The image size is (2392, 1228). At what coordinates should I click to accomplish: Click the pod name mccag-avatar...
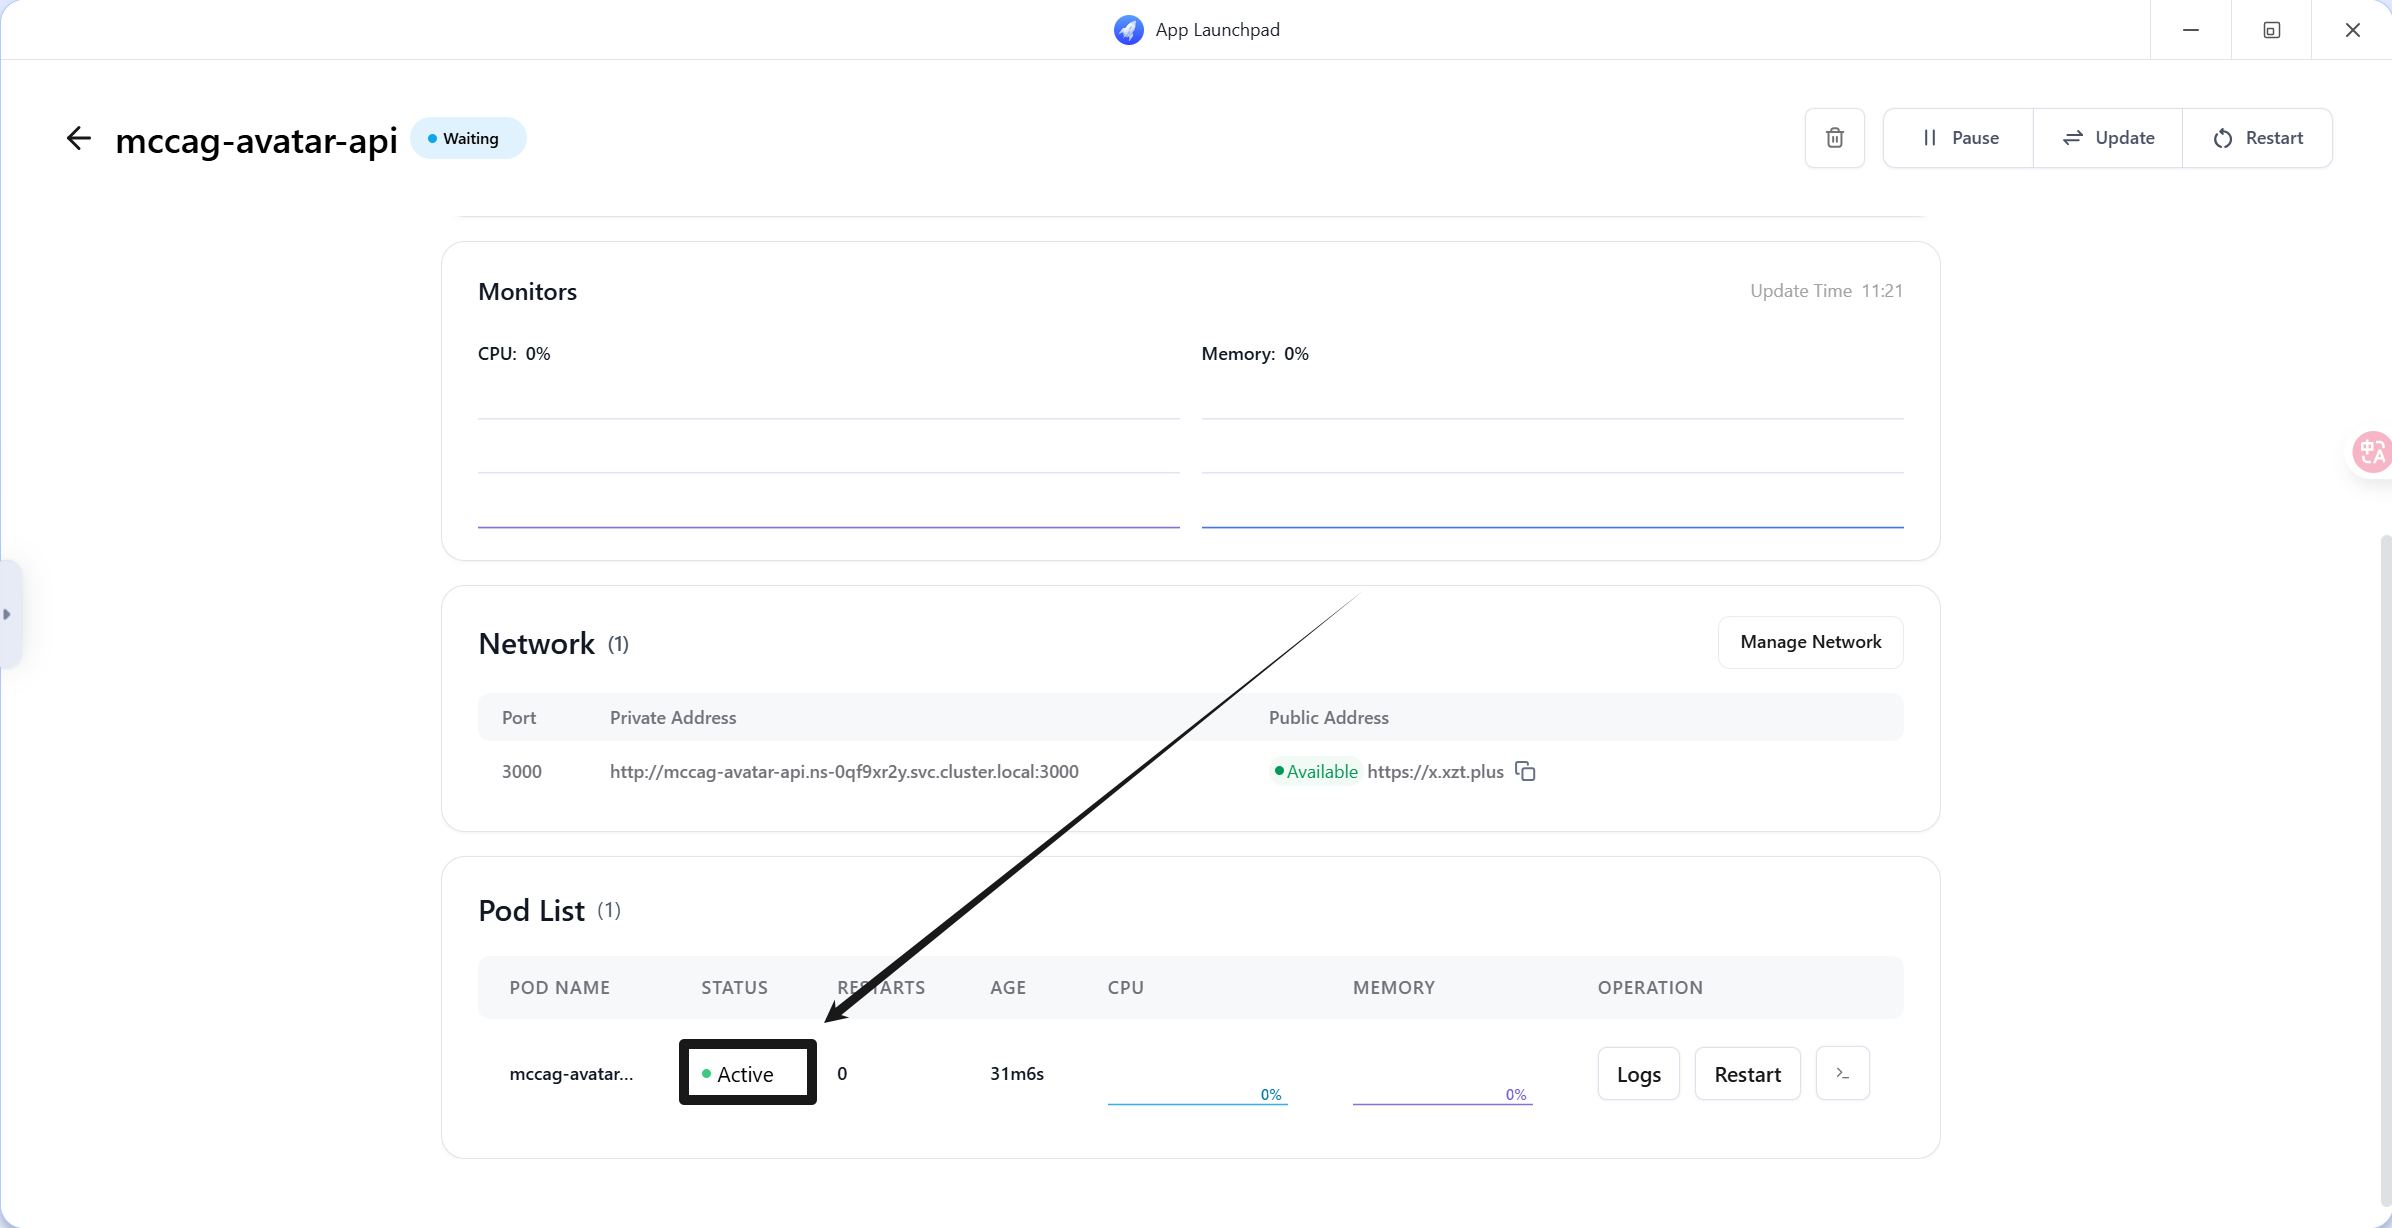[x=571, y=1074]
